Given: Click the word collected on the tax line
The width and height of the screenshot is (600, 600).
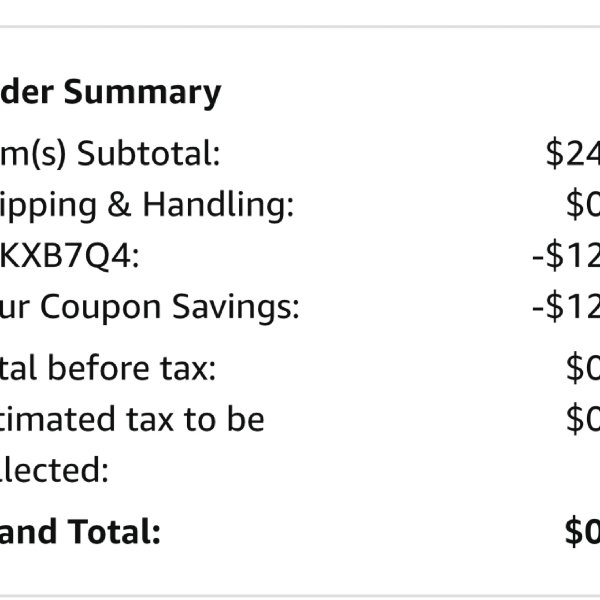Looking at the screenshot, I should click(54, 470).
